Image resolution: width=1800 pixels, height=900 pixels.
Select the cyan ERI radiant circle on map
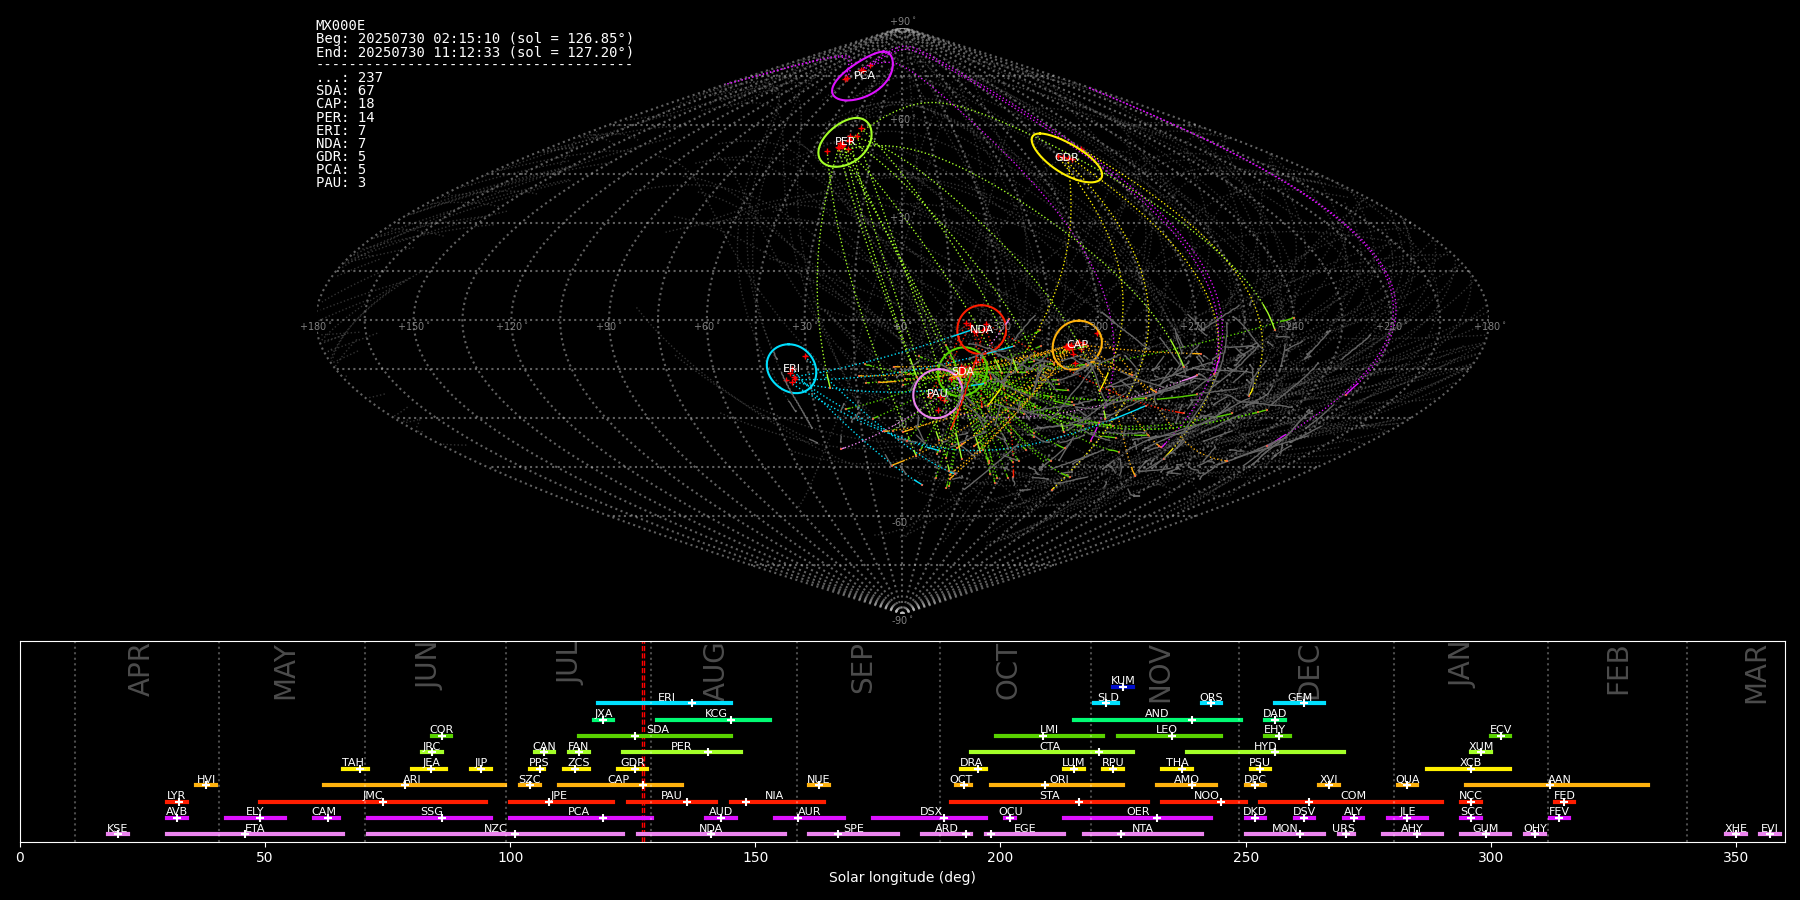point(791,368)
